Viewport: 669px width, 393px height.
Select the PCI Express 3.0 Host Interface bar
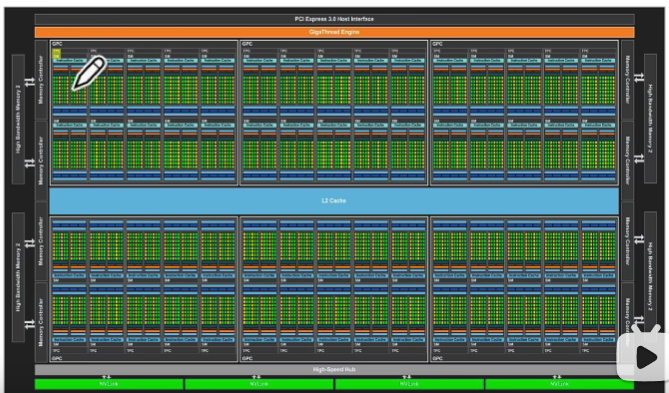[x=334, y=19]
